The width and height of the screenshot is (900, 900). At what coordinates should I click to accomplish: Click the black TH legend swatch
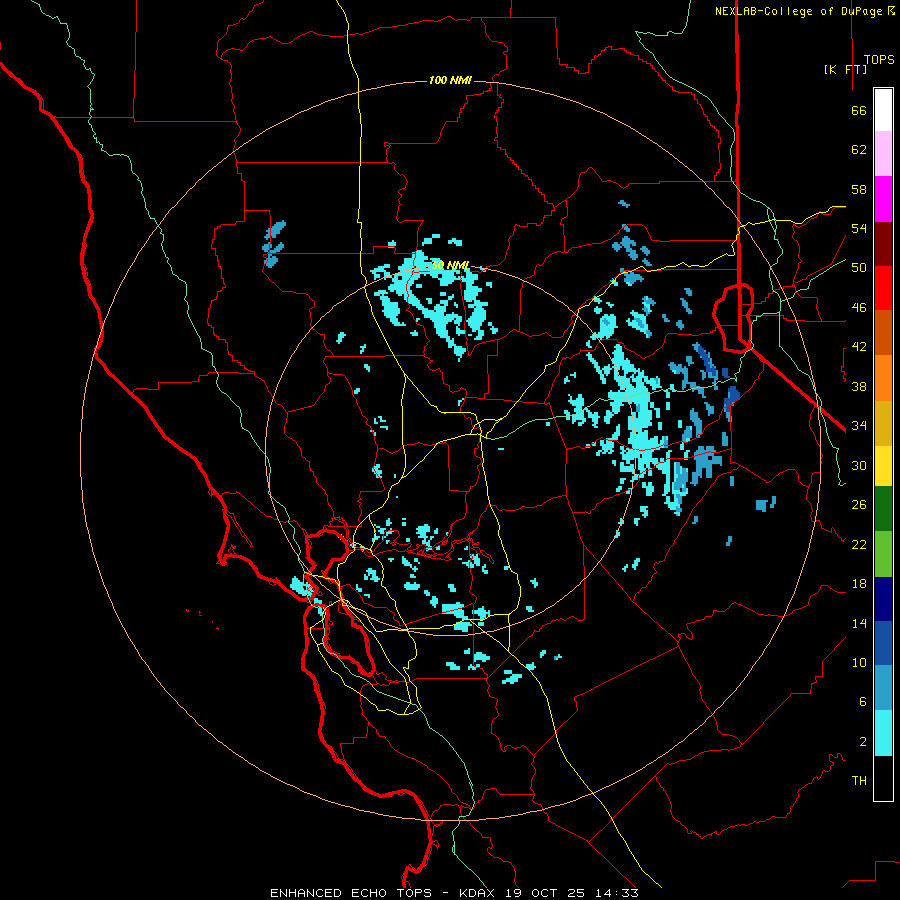coord(883,778)
